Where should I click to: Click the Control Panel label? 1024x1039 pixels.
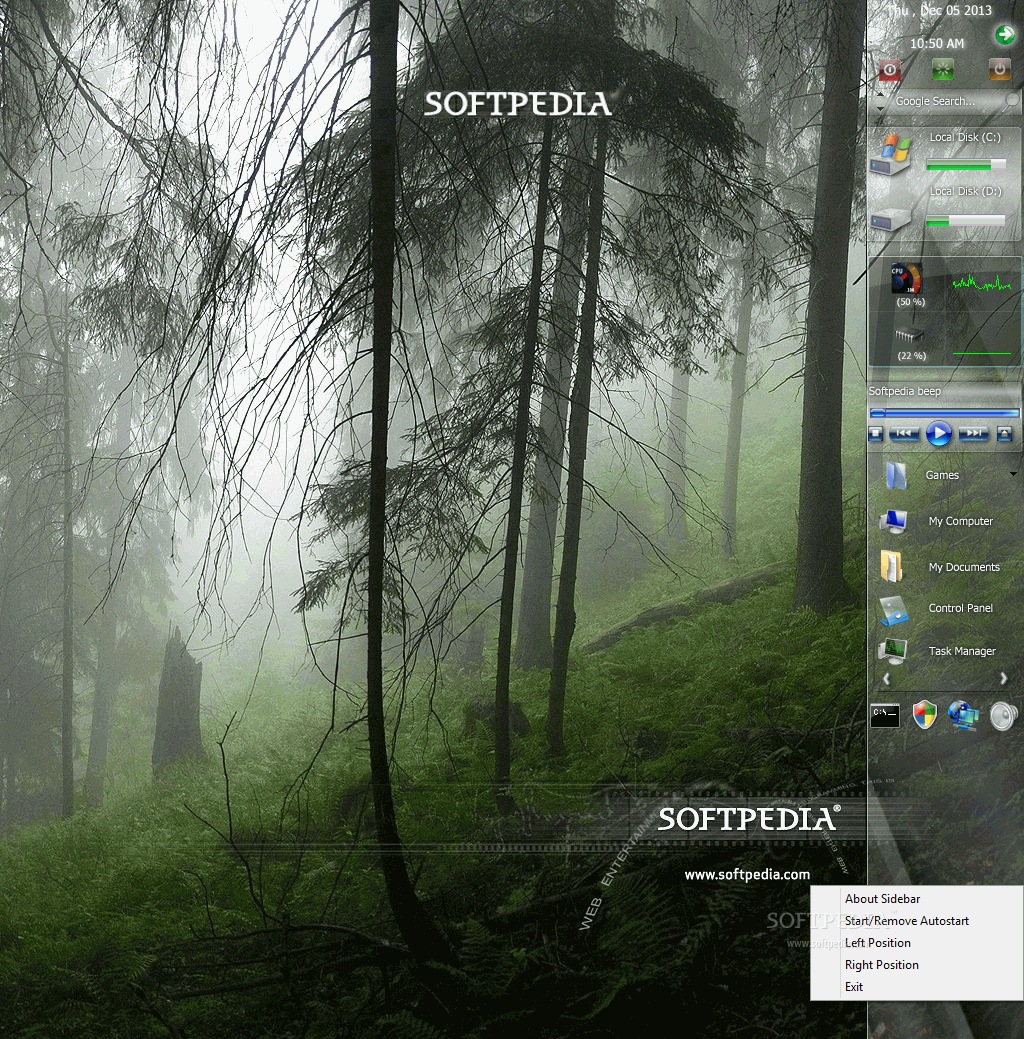(x=960, y=608)
